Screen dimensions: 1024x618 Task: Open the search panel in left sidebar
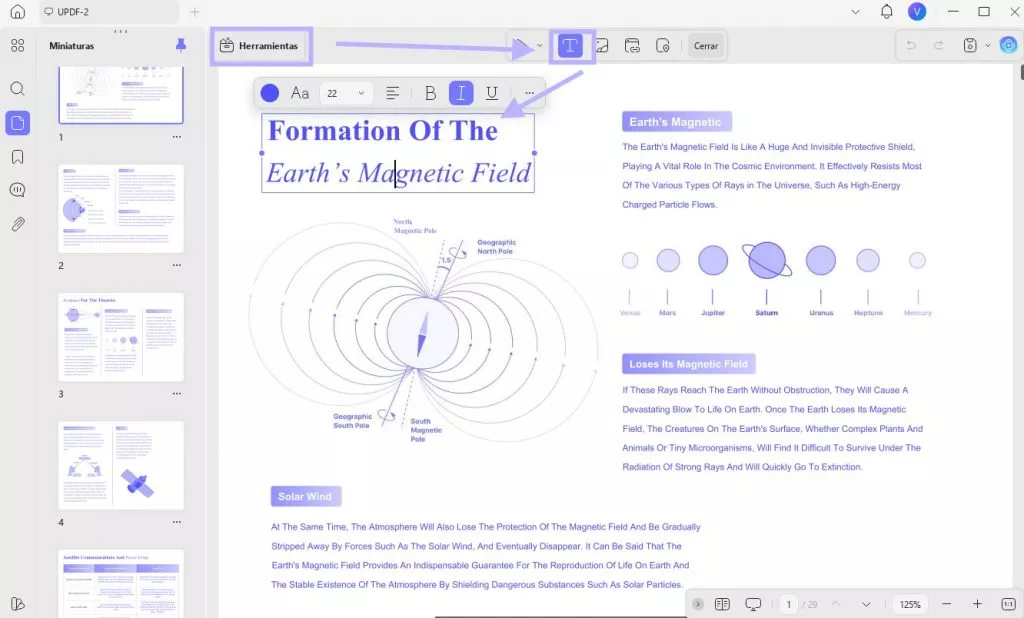point(18,89)
